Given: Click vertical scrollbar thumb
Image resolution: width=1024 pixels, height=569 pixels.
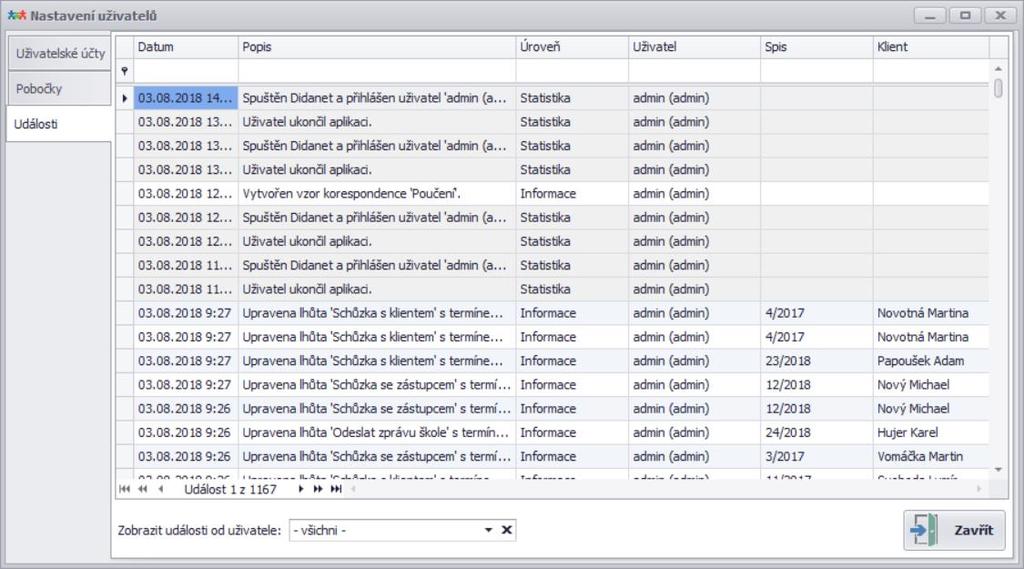Looking at the screenshot, I should tap(998, 88).
